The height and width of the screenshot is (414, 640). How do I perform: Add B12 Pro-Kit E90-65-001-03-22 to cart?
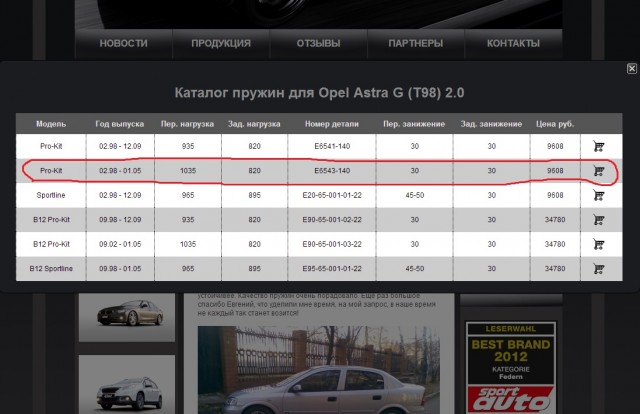(x=598, y=244)
